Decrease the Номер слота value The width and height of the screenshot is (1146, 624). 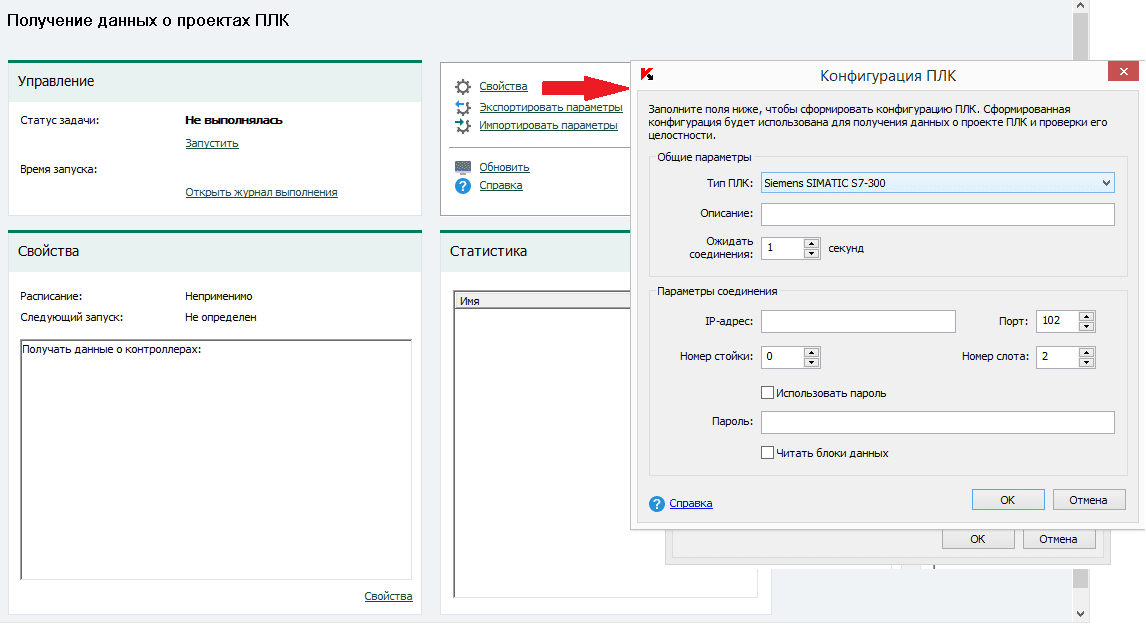[x=1087, y=362]
